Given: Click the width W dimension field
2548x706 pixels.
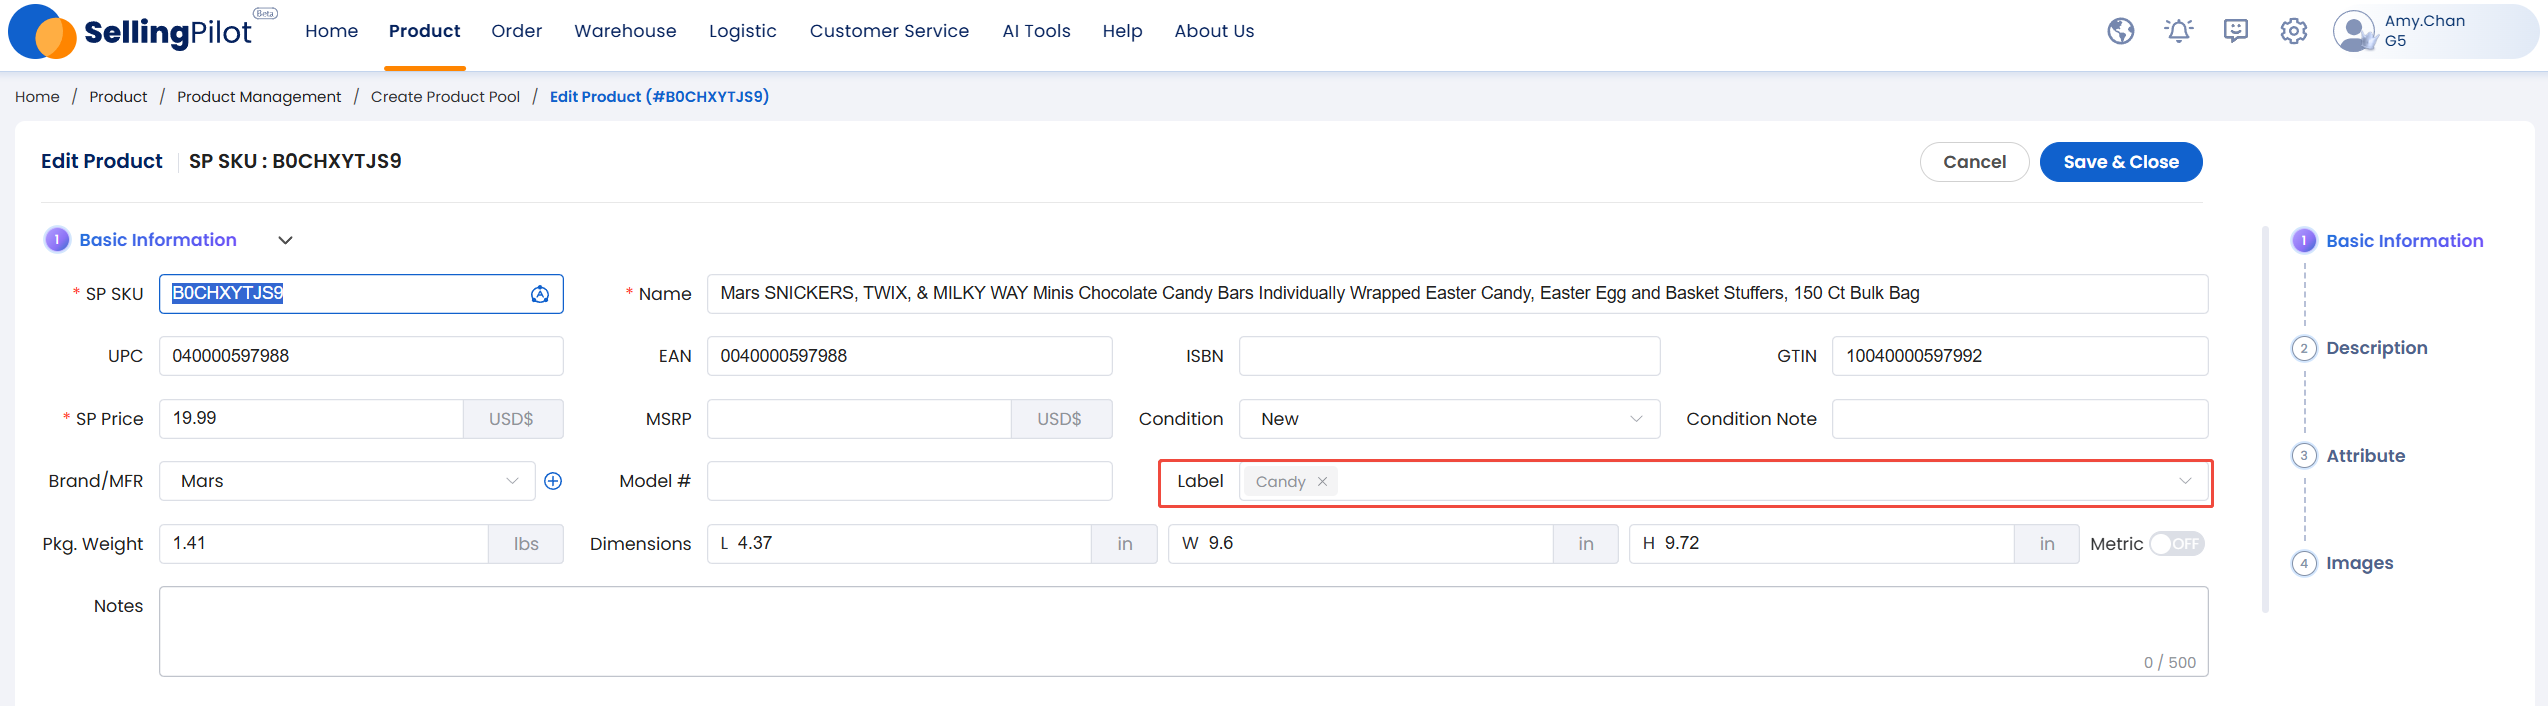Looking at the screenshot, I should coord(1360,544).
